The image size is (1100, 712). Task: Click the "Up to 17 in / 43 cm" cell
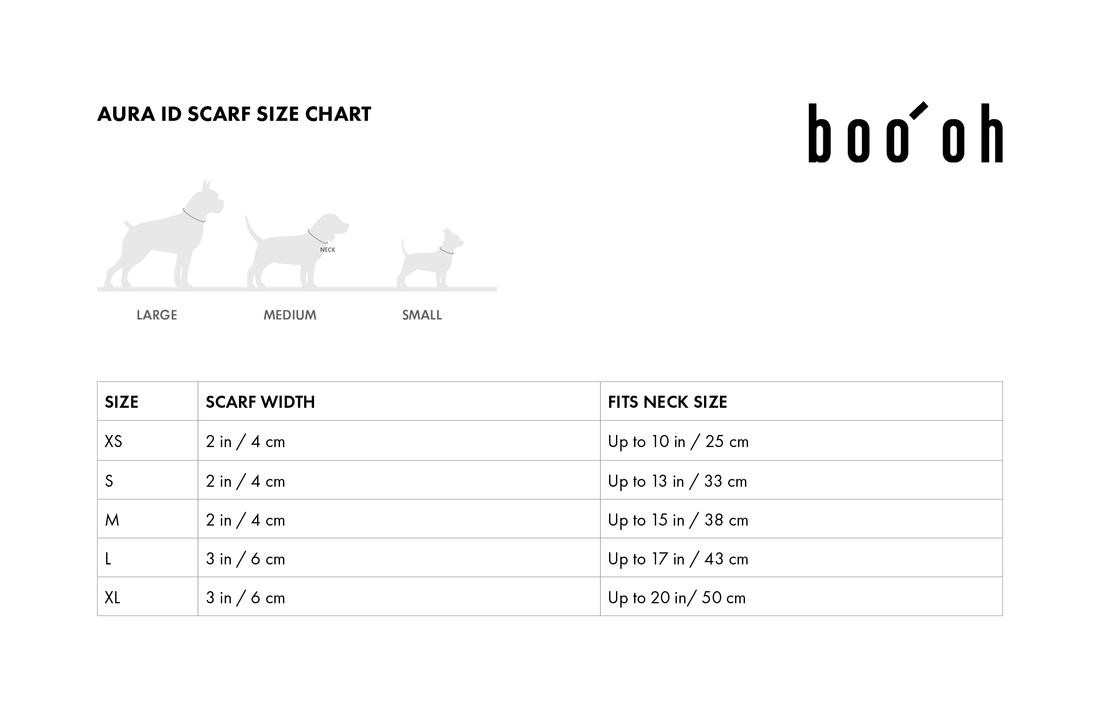[x=677, y=559]
